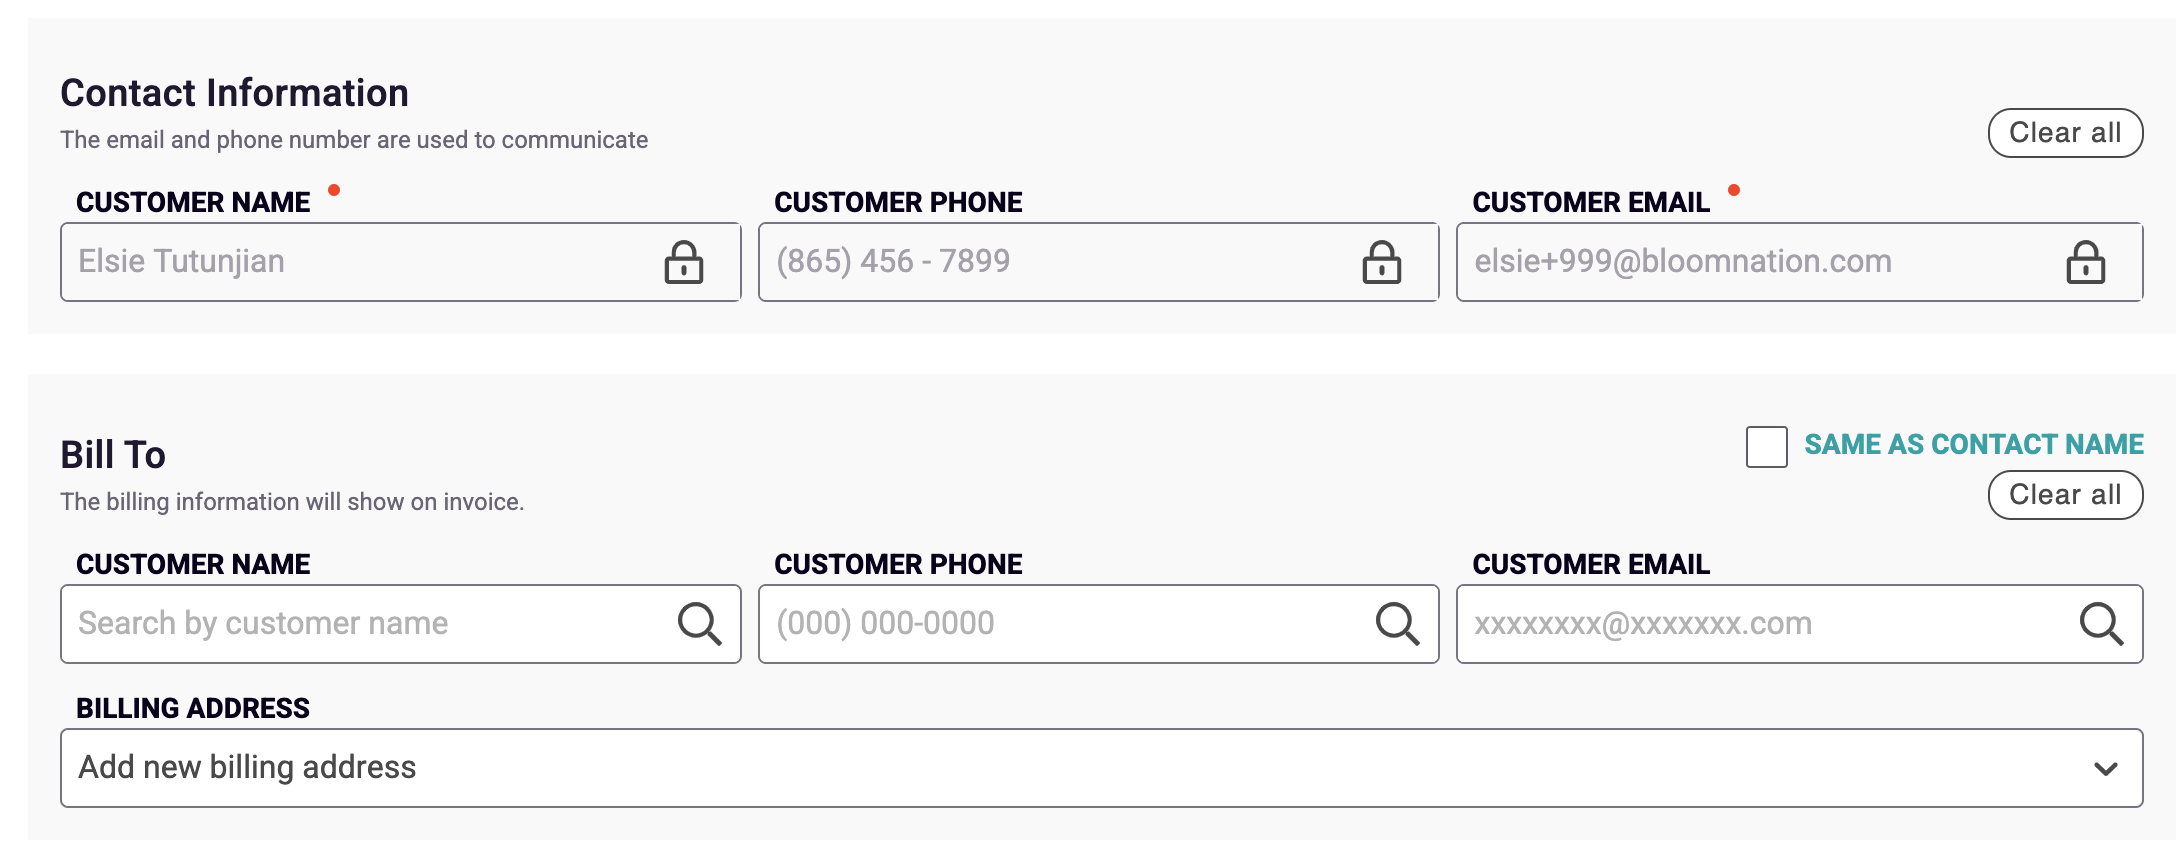Click the xxxxxxxx@xxxxxxx.com email input

pyautogui.click(x=1799, y=624)
